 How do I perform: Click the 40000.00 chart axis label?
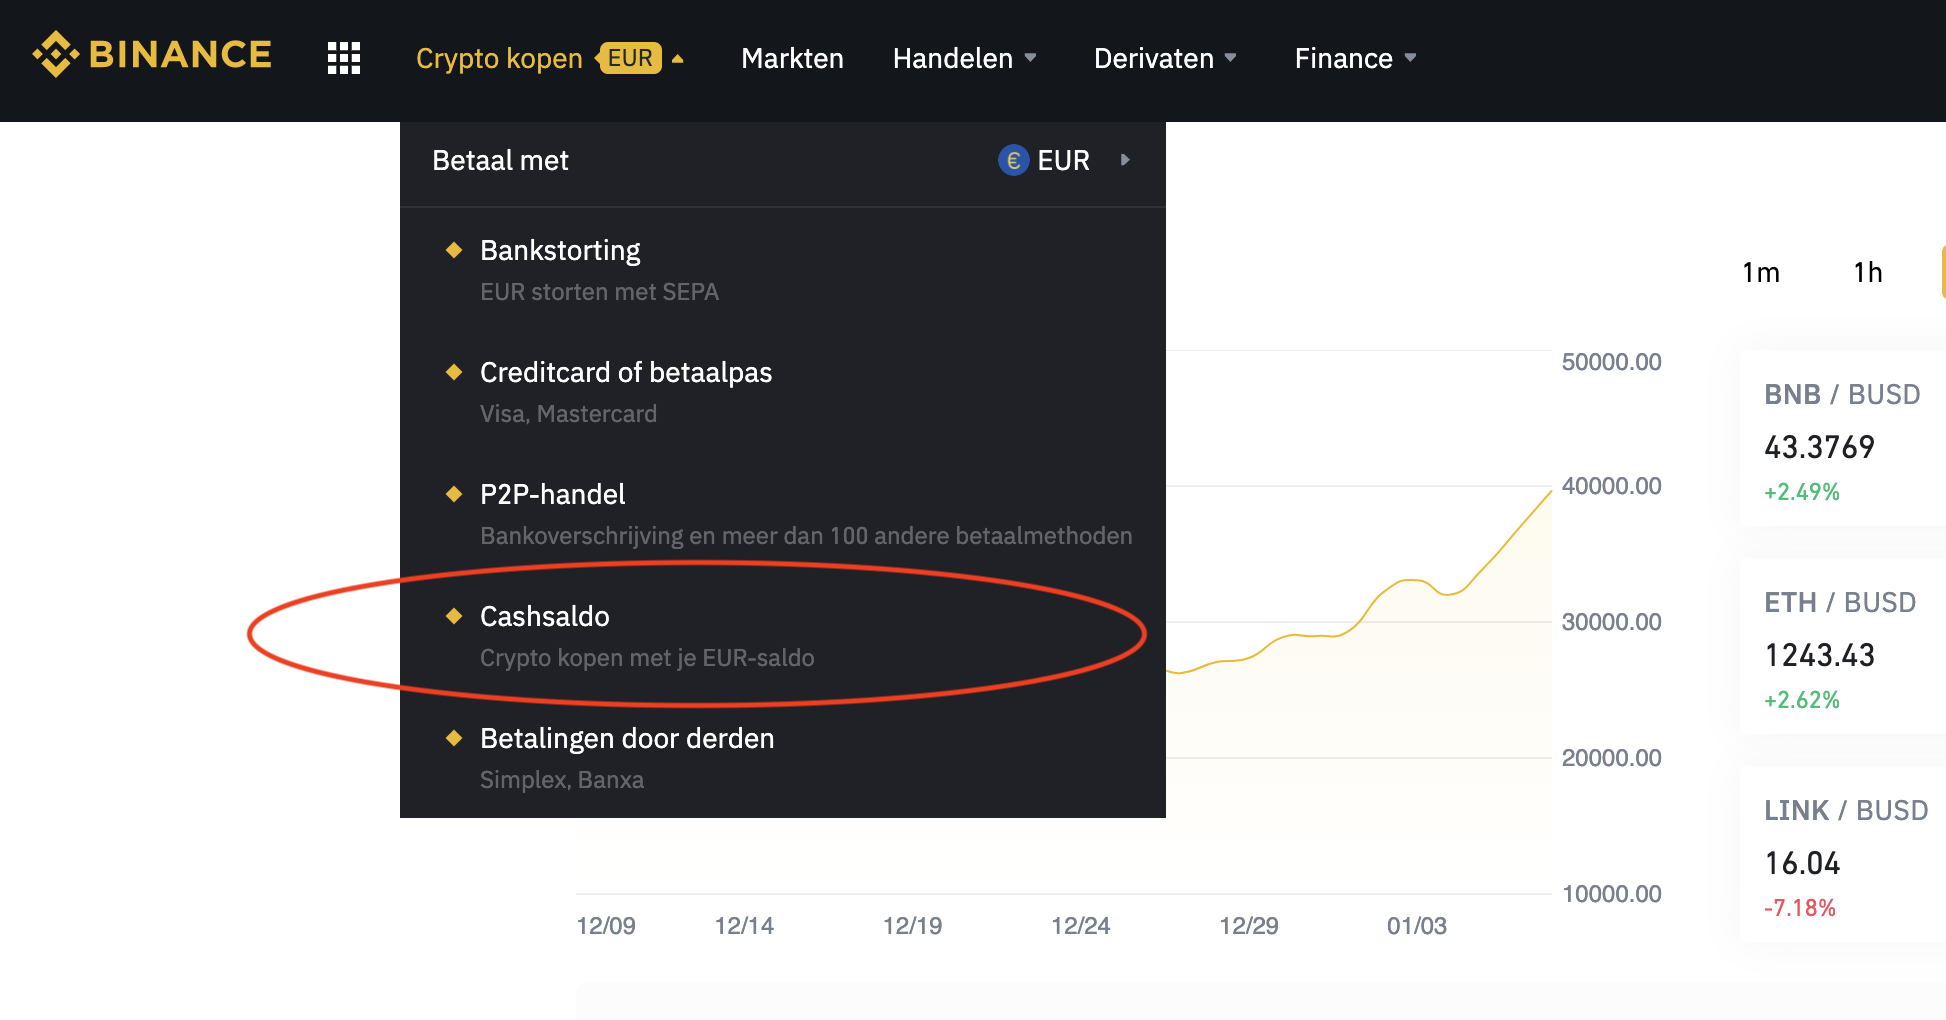tap(1611, 486)
